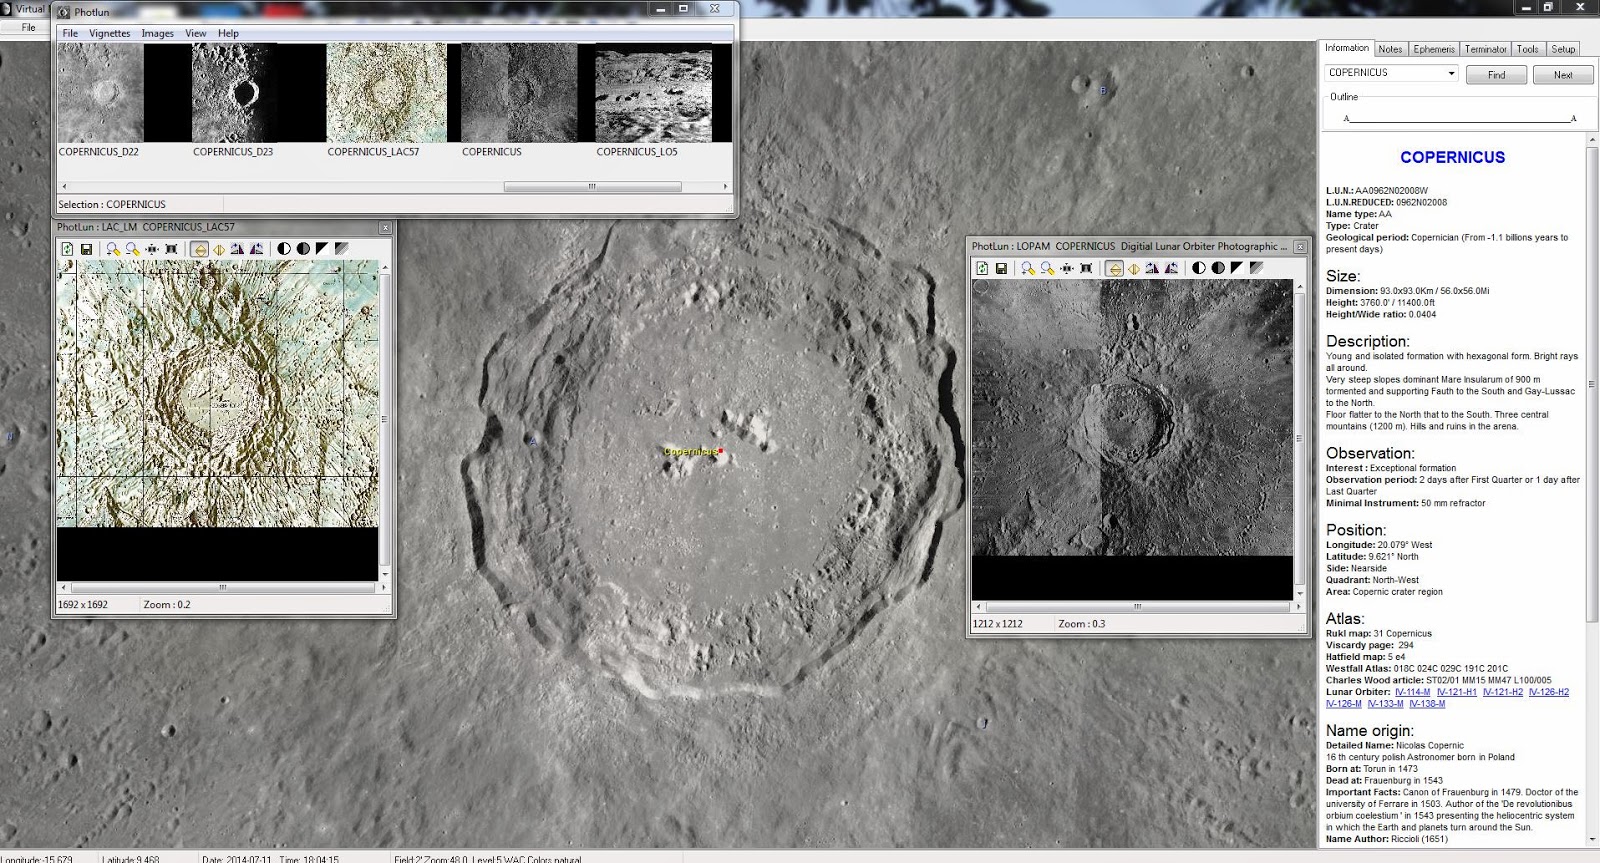This screenshot has height=863, width=1600.
Task: Click the Find button
Action: tap(1496, 75)
